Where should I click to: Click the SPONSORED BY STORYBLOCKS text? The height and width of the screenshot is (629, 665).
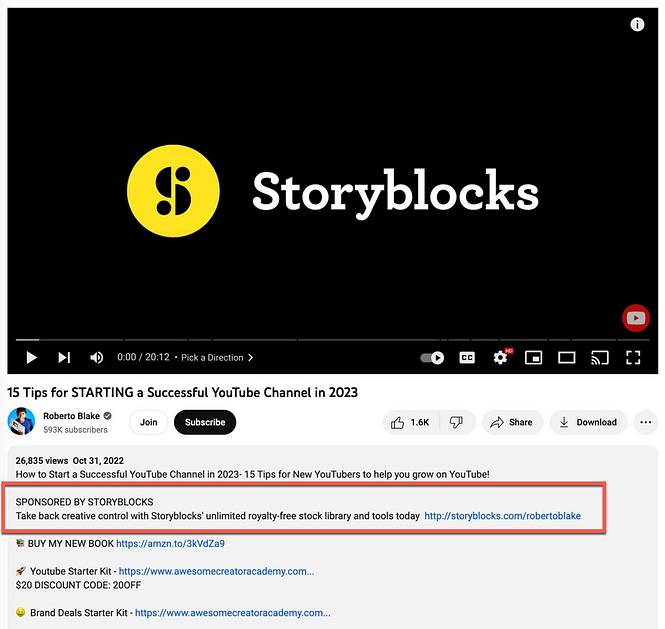pos(84,502)
